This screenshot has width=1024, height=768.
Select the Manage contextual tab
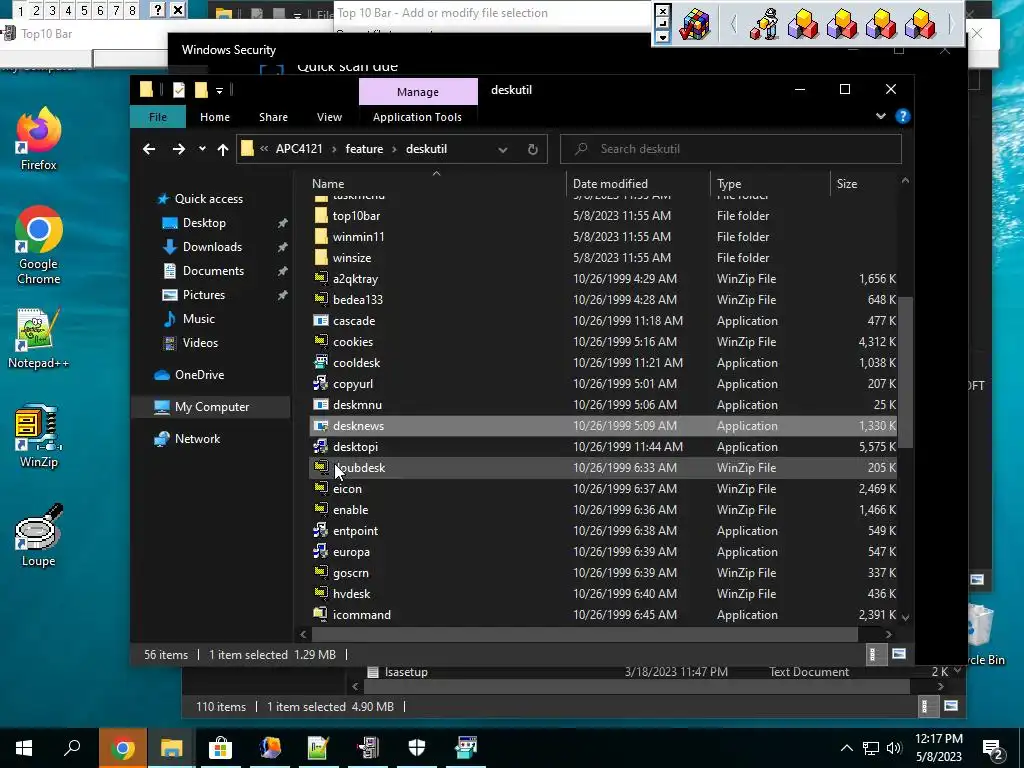[x=418, y=92]
